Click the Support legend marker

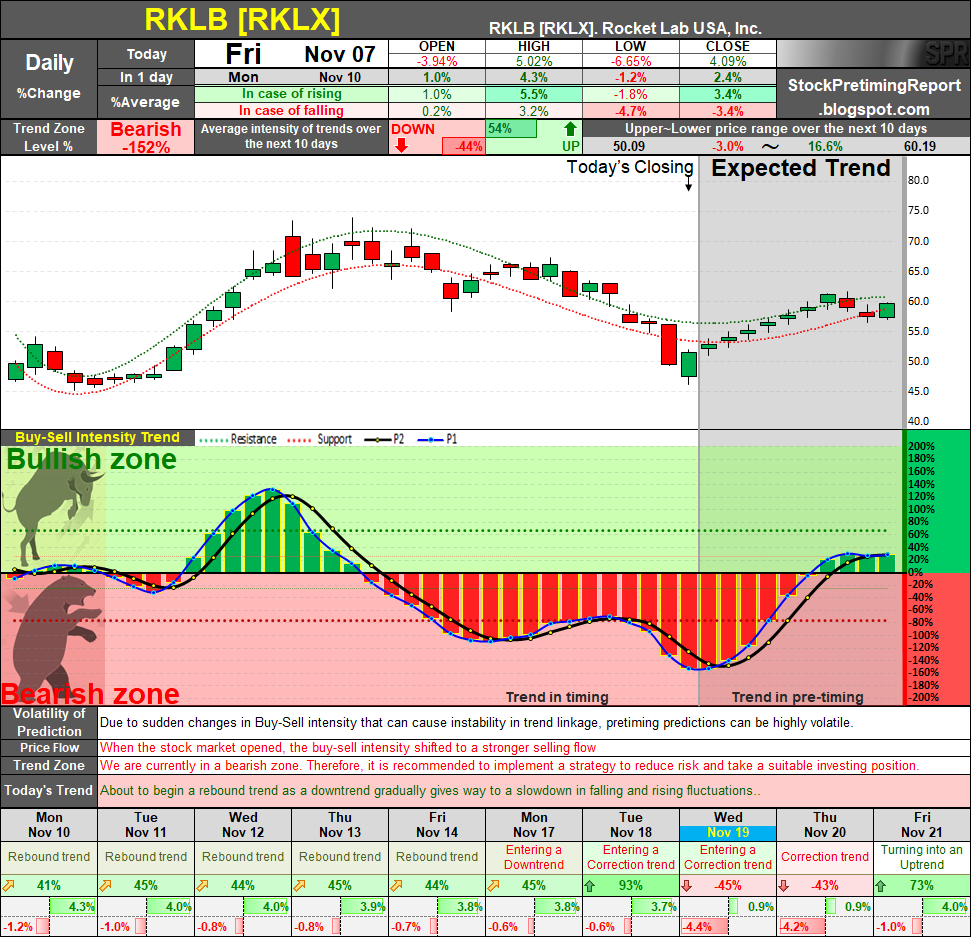(x=298, y=440)
